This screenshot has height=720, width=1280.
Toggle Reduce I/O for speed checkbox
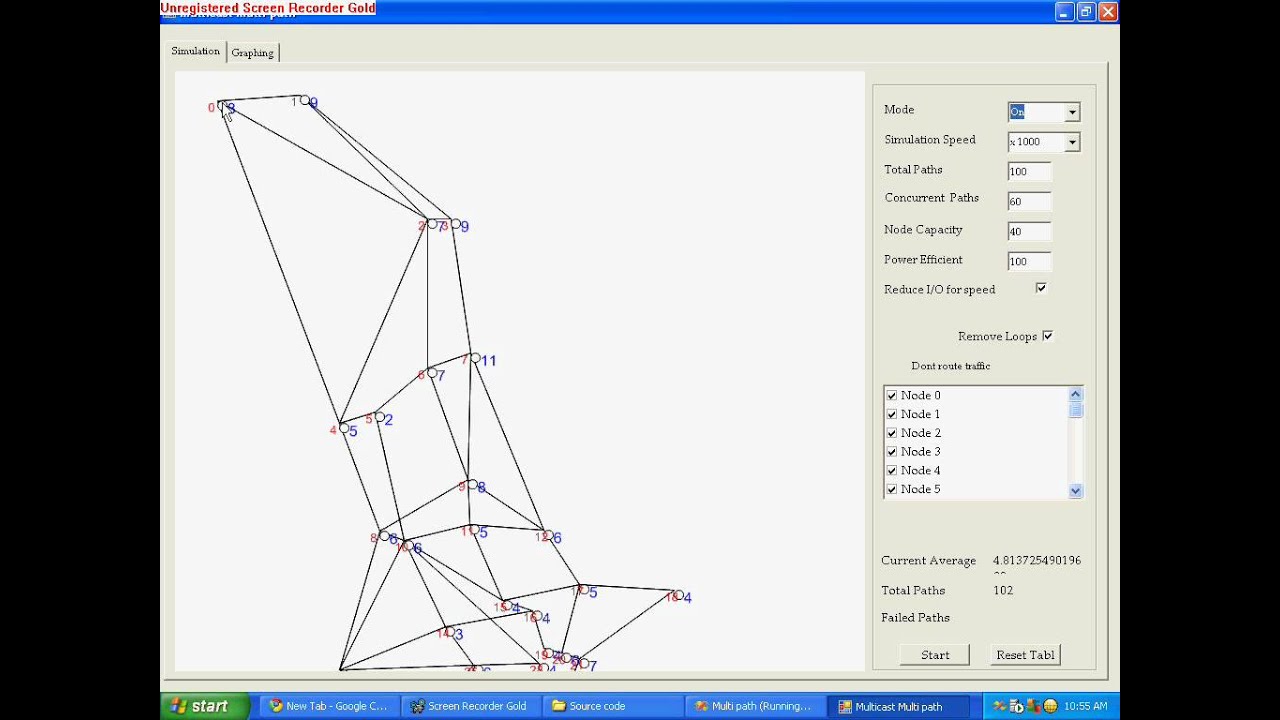click(x=1041, y=288)
